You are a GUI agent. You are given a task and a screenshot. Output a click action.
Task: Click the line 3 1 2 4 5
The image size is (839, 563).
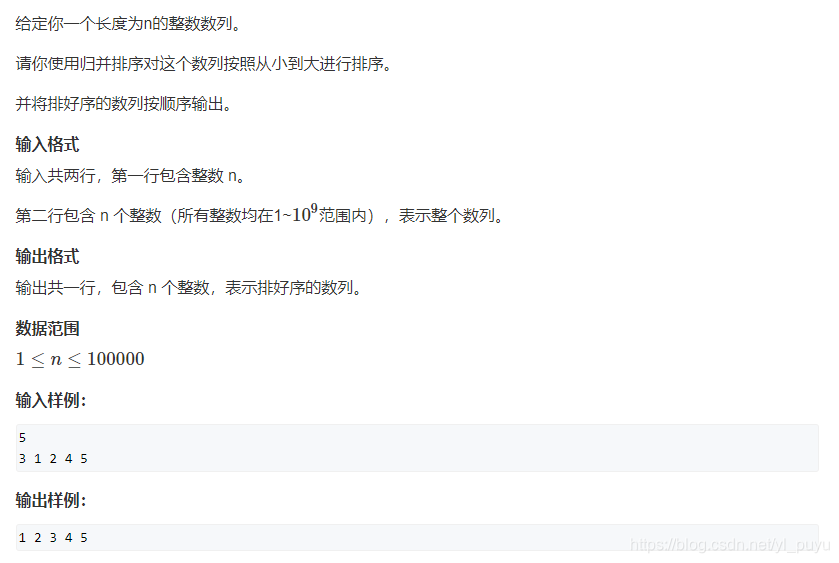[x=53, y=459]
